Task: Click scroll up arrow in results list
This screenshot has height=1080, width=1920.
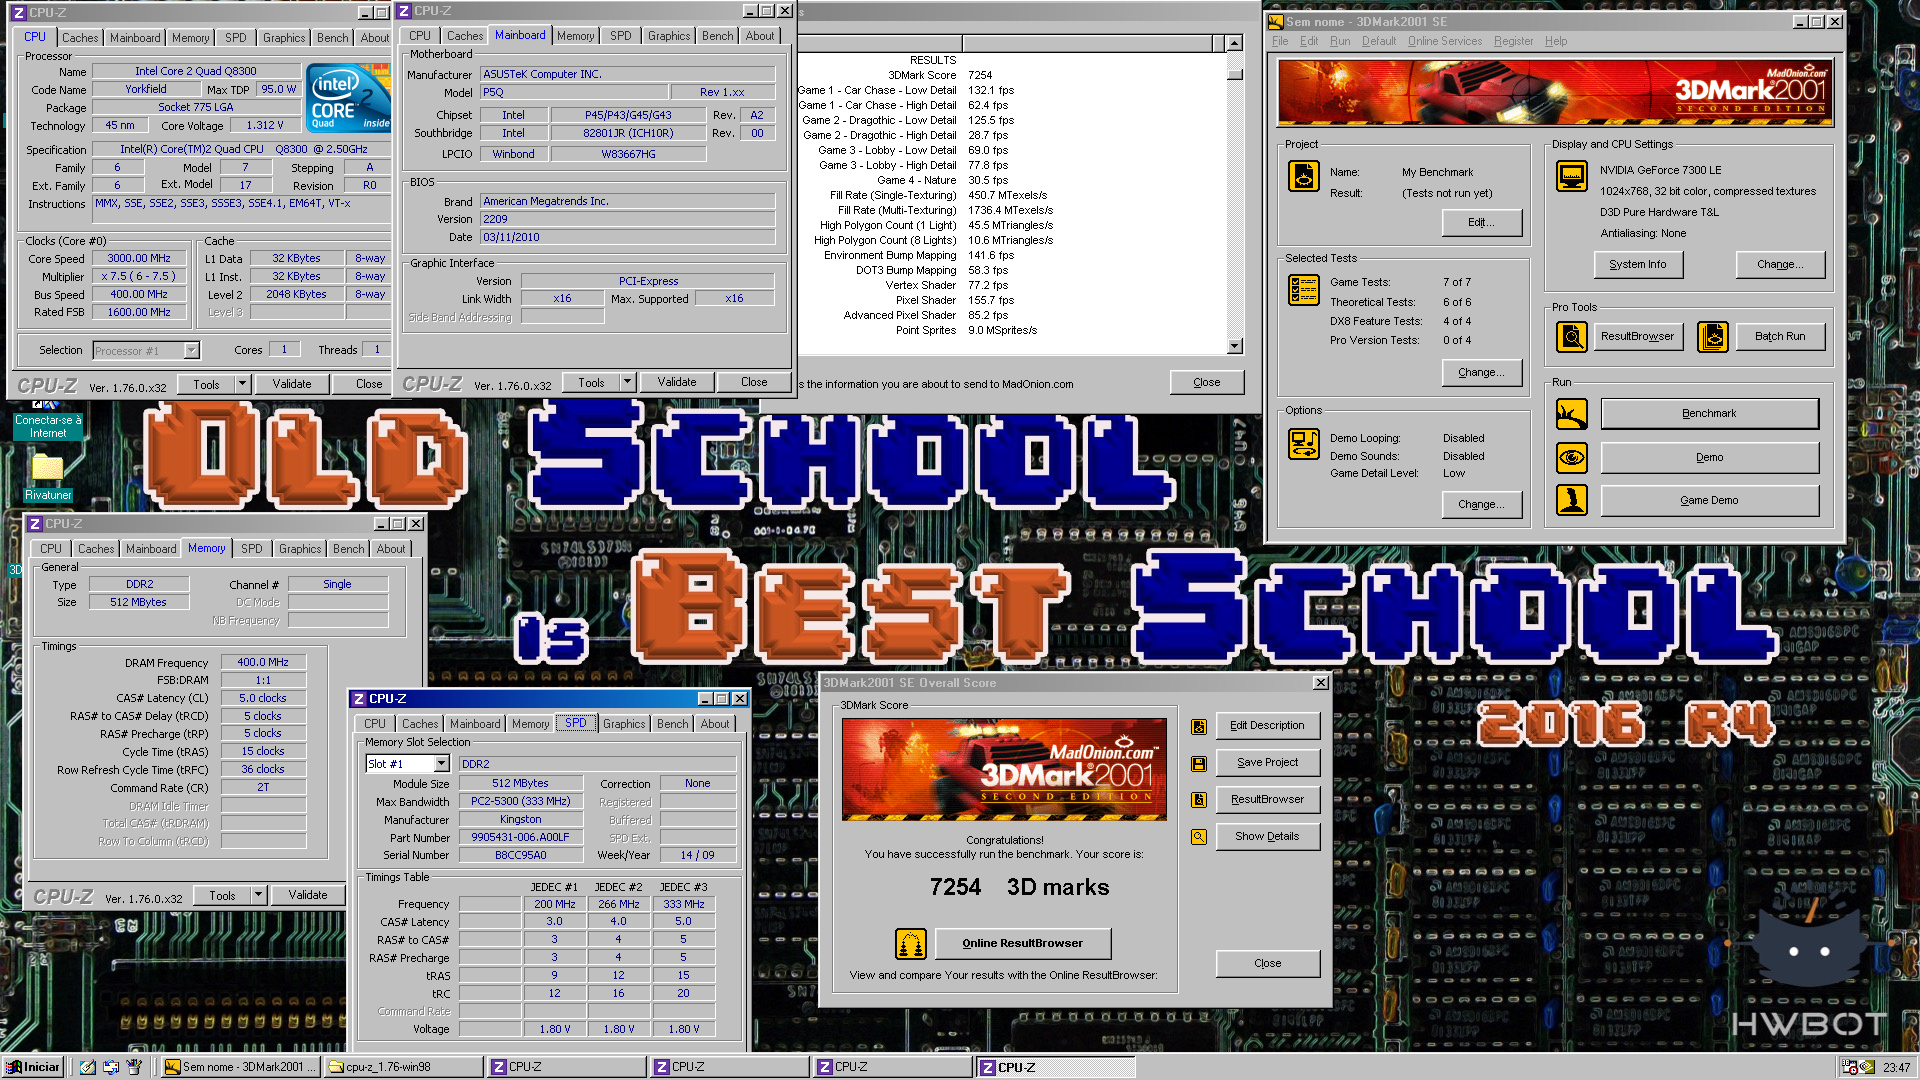Action: (1235, 43)
